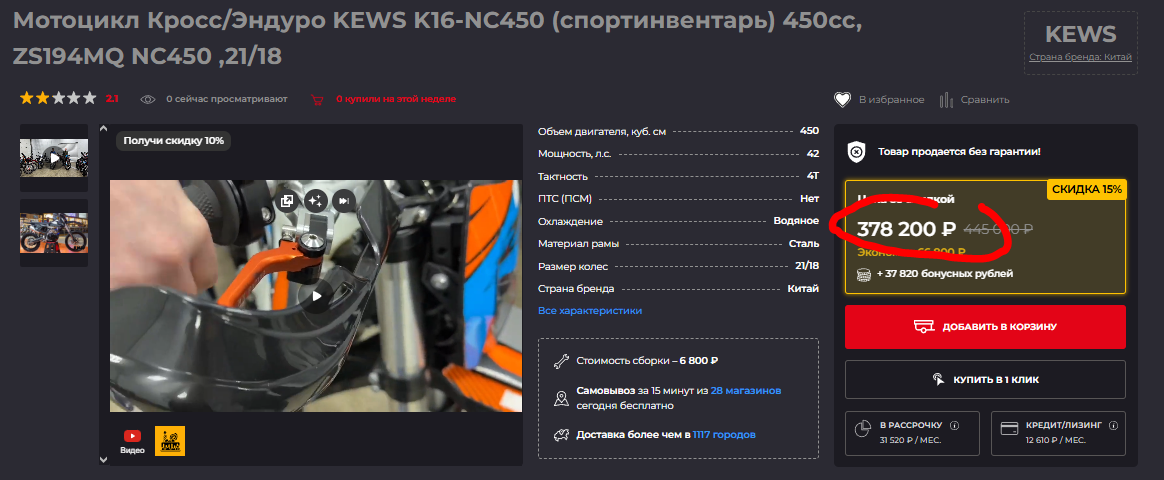Add to favorites with heart icon
The height and width of the screenshot is (480, 1164).
tap(841, 99)
